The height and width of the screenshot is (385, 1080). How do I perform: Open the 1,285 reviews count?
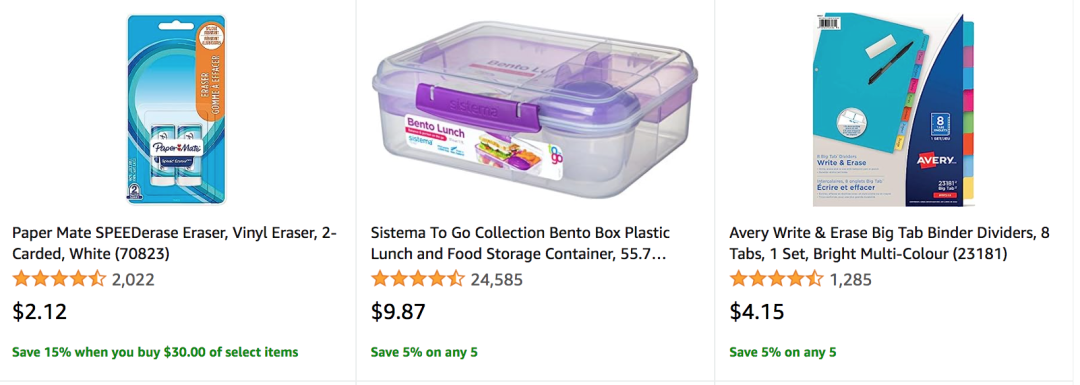[851, 280]
